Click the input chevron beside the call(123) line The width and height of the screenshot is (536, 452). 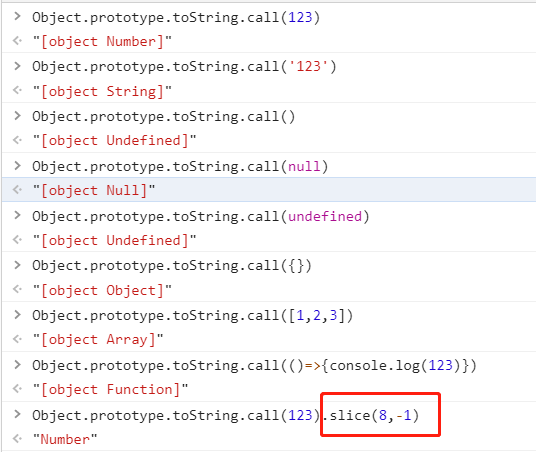(17, 16)
